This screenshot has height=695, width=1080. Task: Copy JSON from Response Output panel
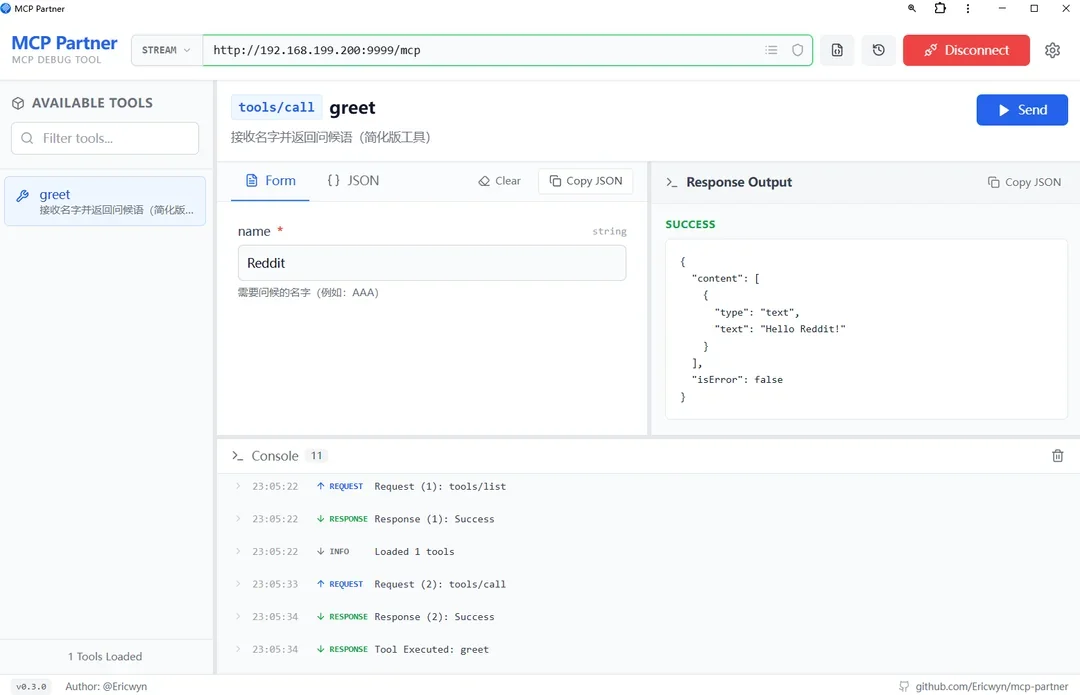[1024, 183]
